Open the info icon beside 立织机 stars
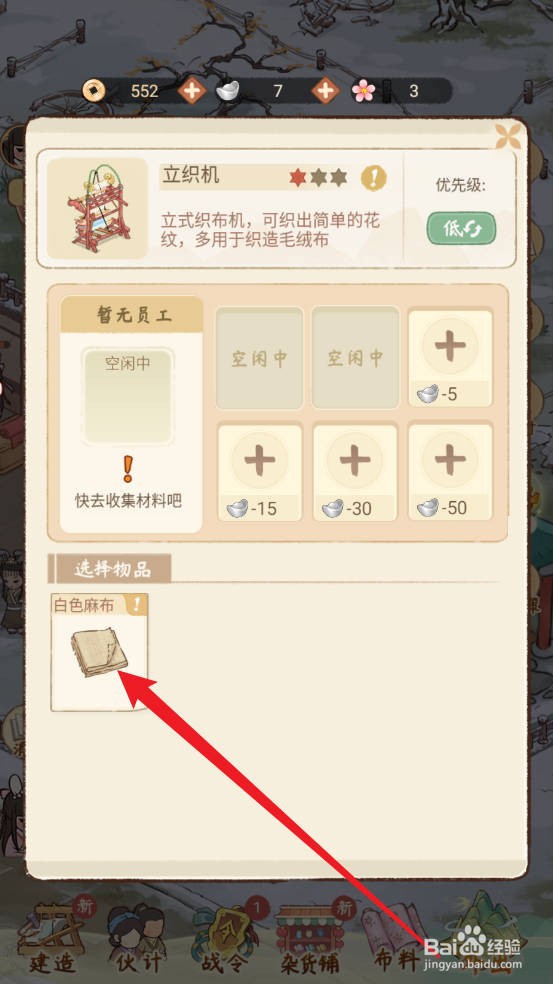553x984 pixels. click(373, 178)
